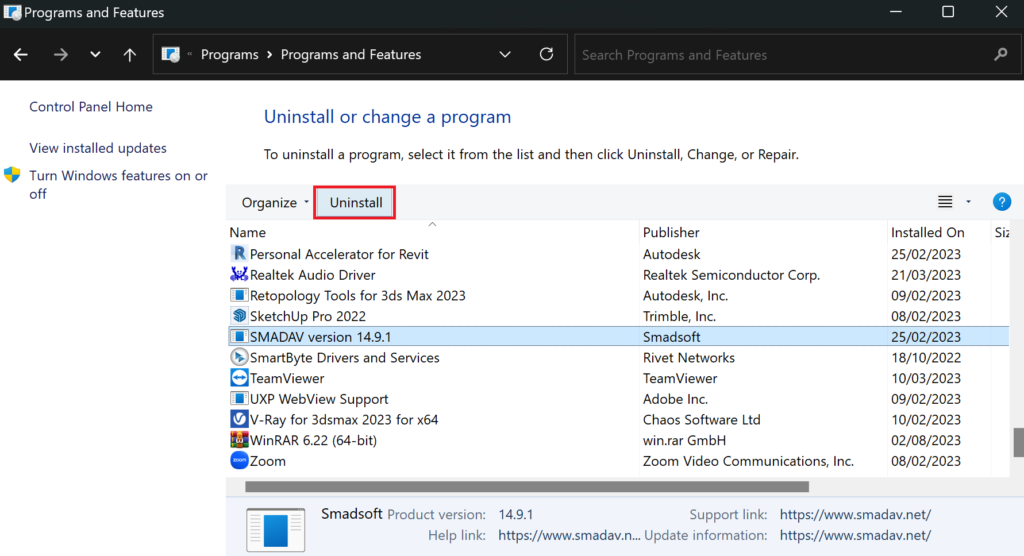Click the UXP WebView Support icon
The width and height of the screenshot is (1024, 556).
[x=239, y=399]
